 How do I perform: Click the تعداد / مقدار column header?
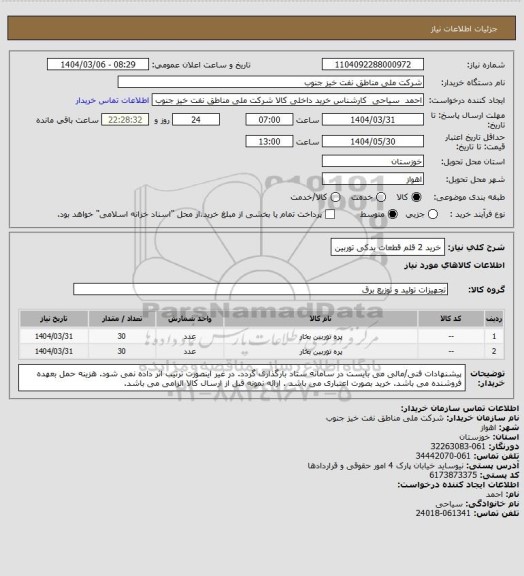(122, 319)
